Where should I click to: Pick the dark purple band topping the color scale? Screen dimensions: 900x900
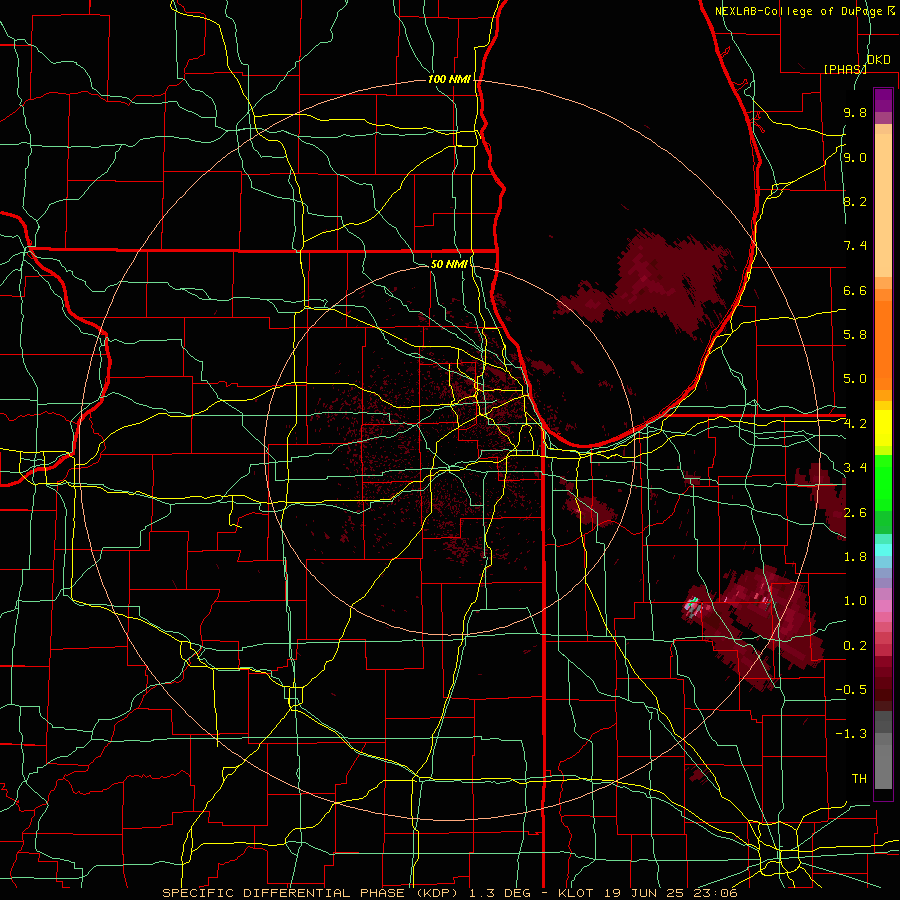[883, 100]
